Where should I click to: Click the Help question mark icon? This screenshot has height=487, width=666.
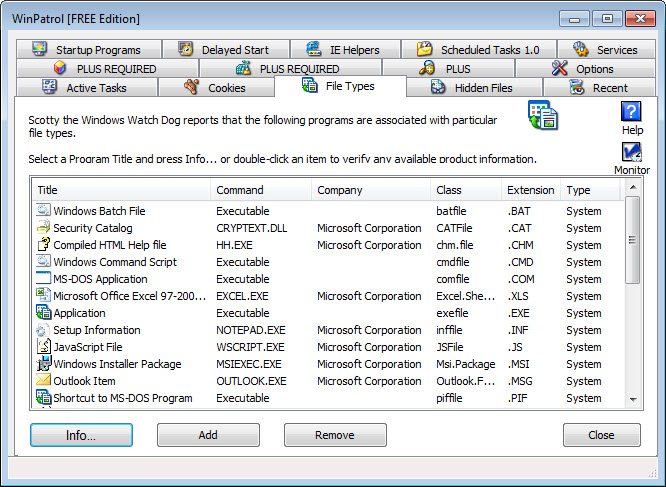631,112
